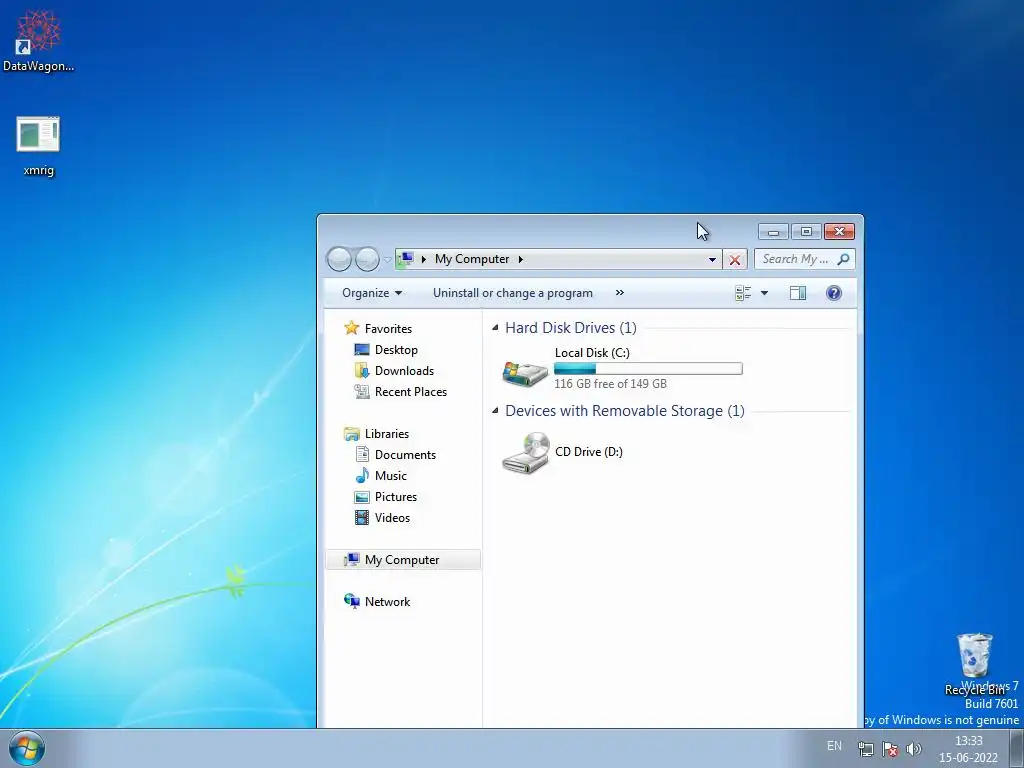This screenshot has height=768, width=1024.
Task: Click the 116 GB free of 149 GB text
Action: coord(611,384)
